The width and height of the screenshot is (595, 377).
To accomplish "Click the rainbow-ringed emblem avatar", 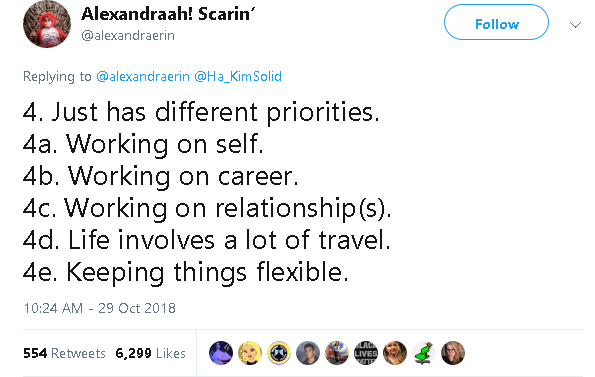I will click(279, 353).
